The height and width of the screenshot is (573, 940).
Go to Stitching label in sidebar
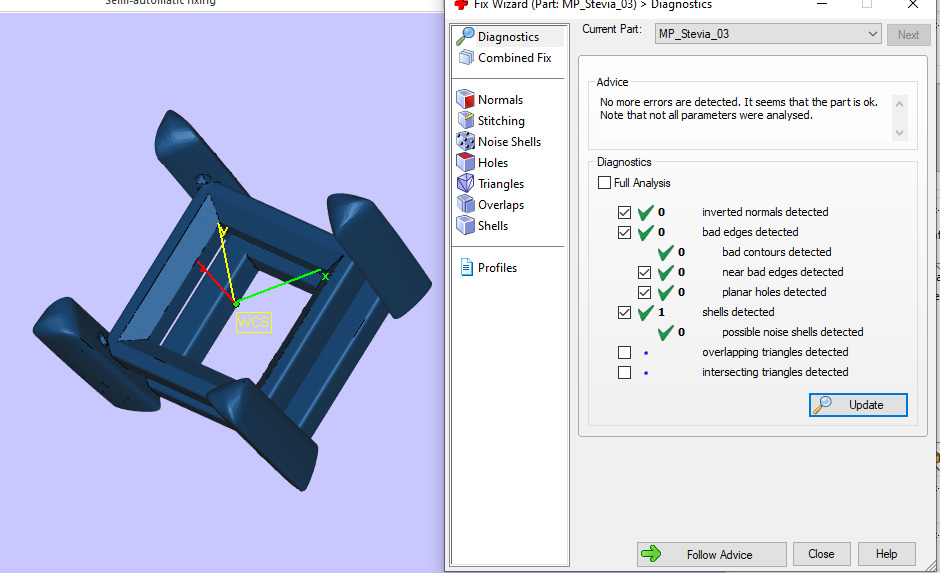[501, 120]
